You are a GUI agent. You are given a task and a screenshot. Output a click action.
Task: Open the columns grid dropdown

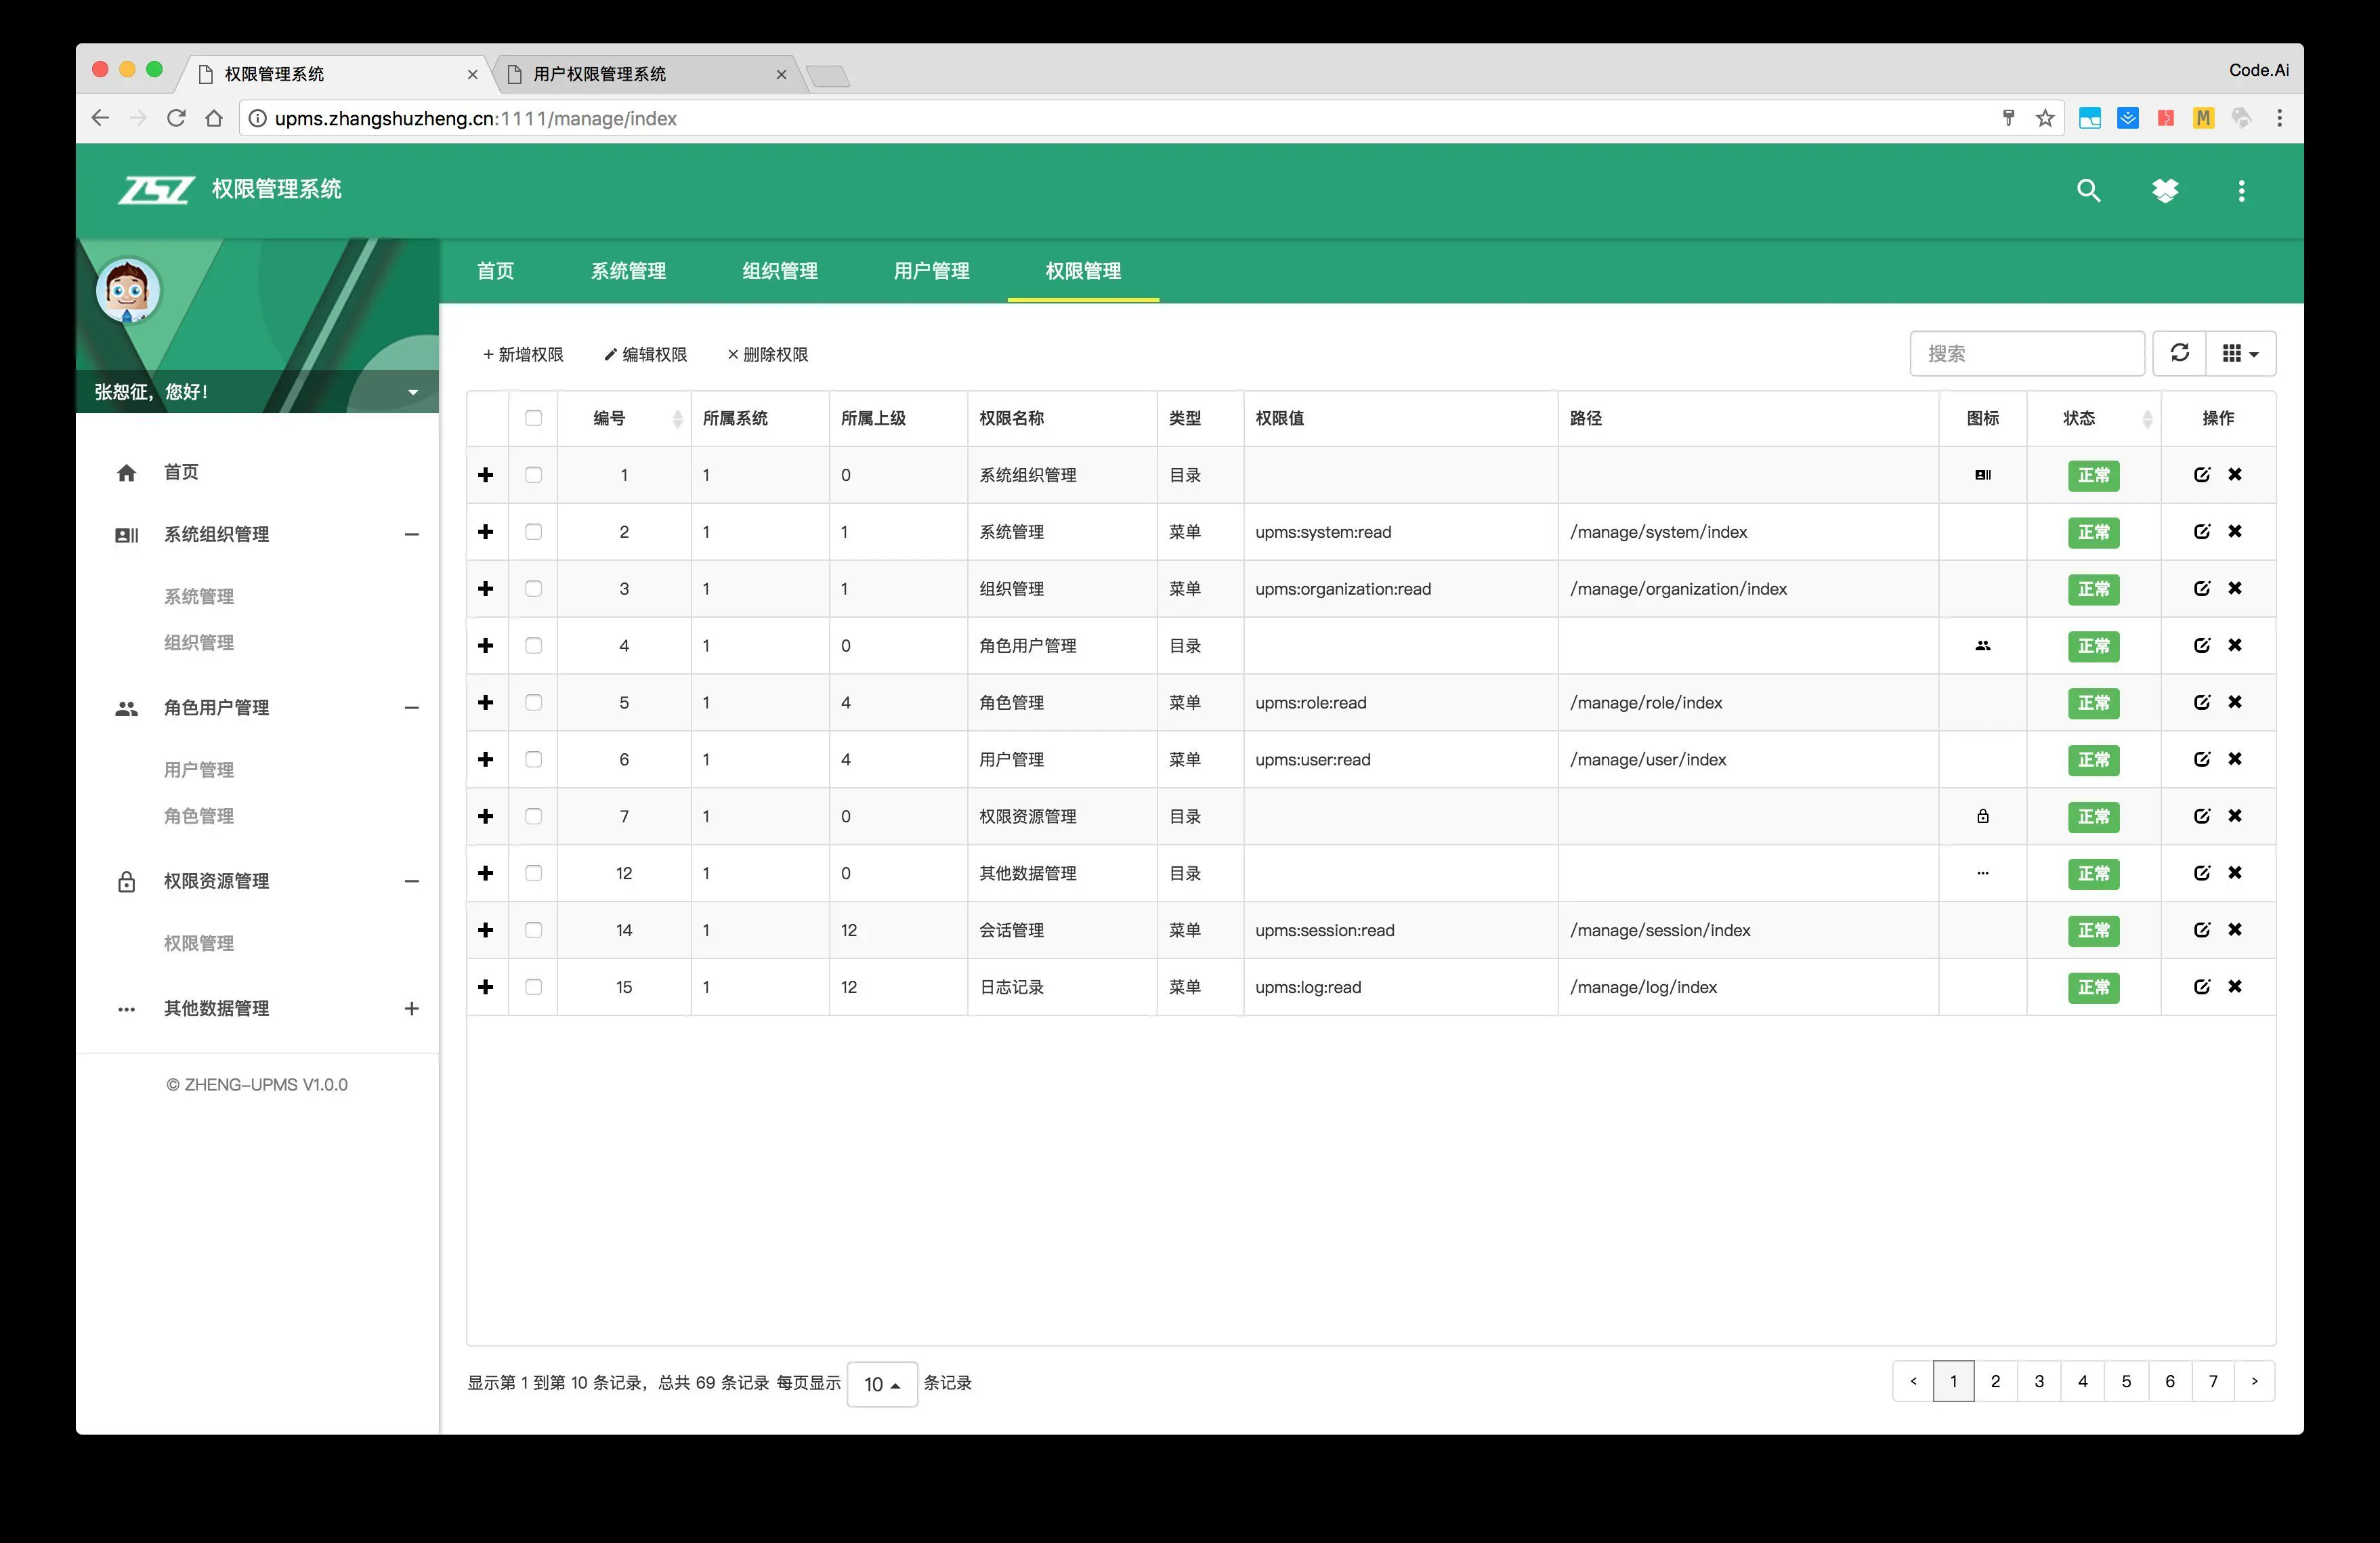pos(2240,353)
